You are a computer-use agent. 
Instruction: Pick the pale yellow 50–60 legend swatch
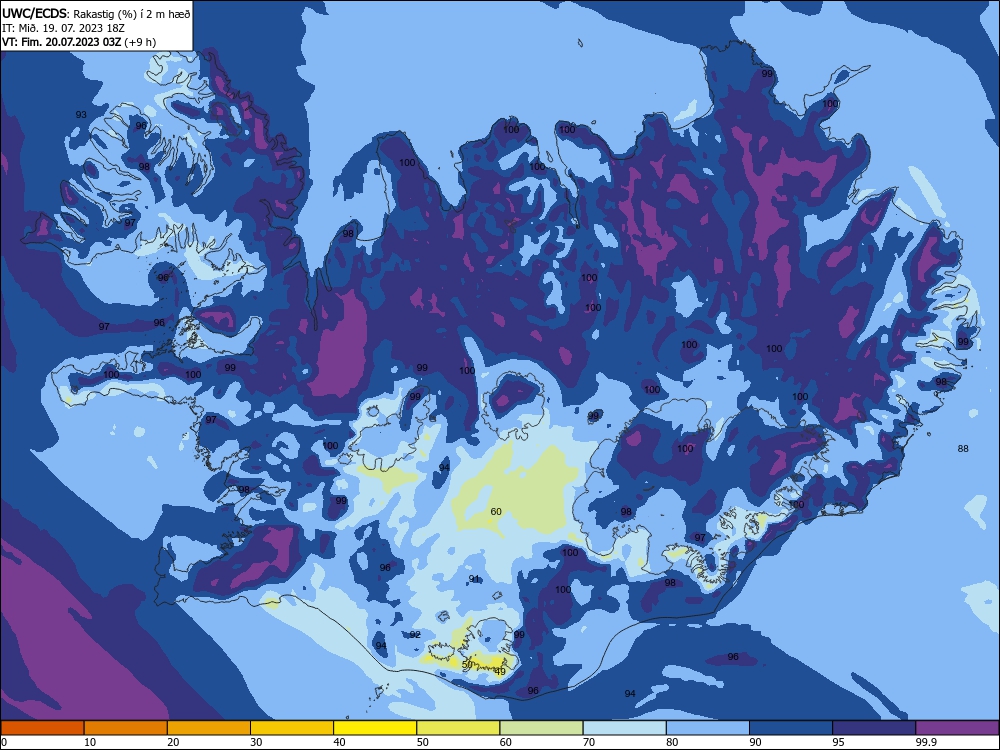click(x=458, y=728)
